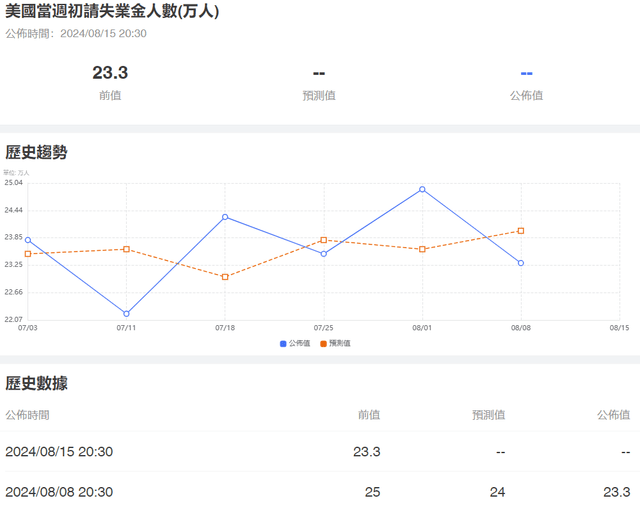Select the orange forecast point at 08/08
Screen dimensions: 640x505
[x=521, y=231]
